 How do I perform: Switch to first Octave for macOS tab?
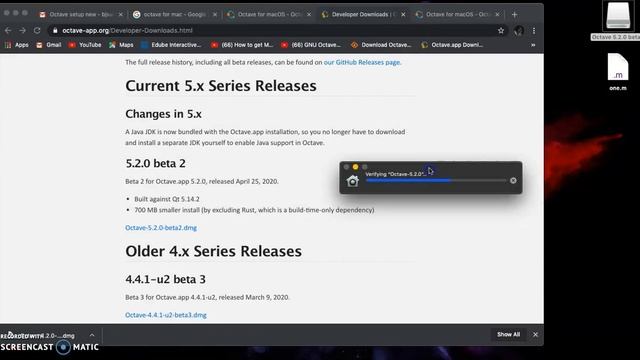(x=269, y=14)
